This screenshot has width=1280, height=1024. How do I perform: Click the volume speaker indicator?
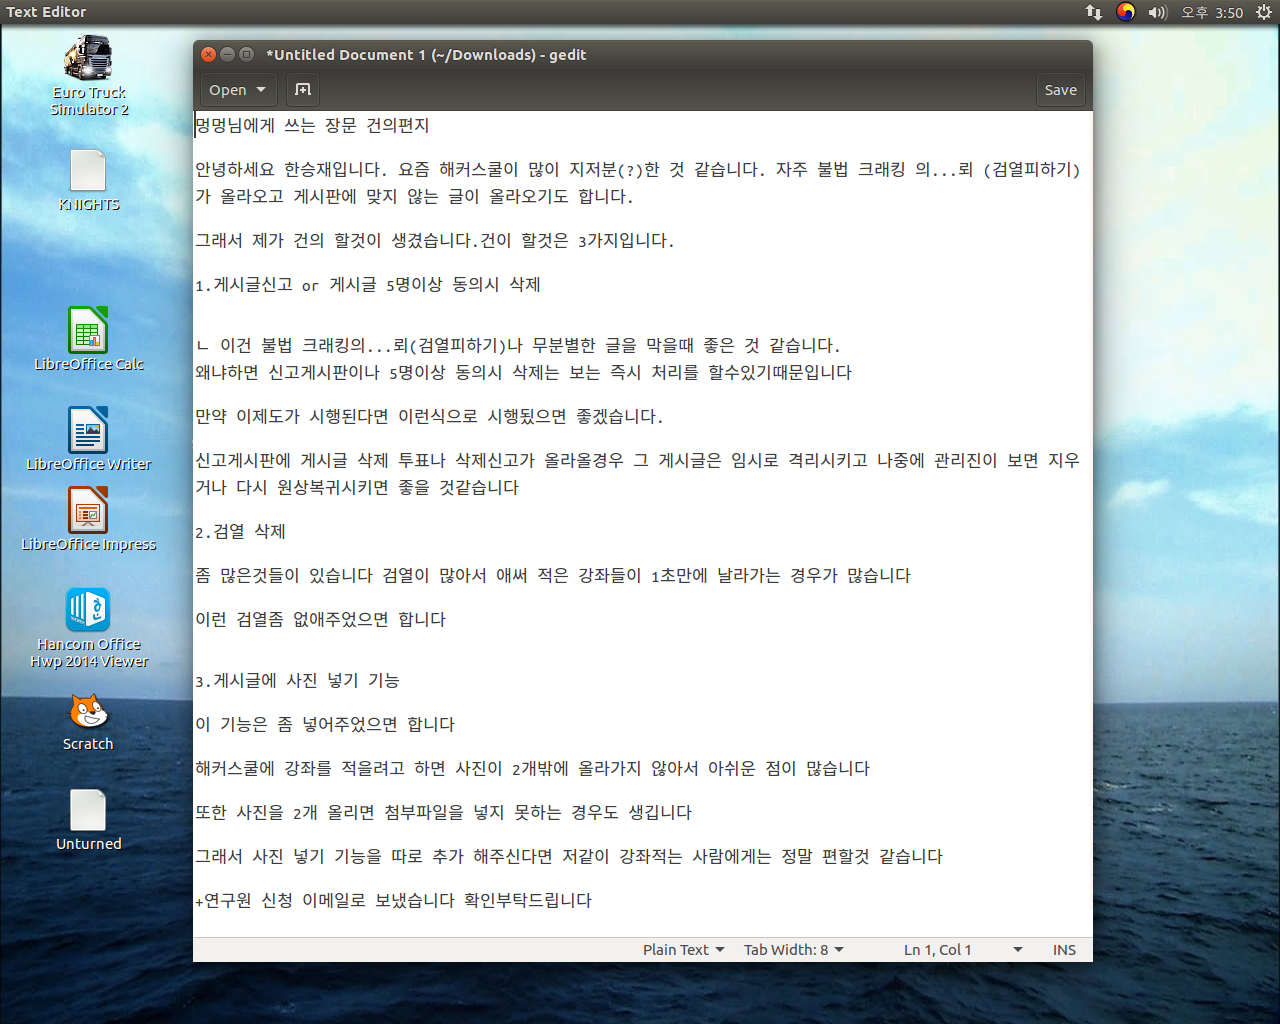pos(1157,13)
